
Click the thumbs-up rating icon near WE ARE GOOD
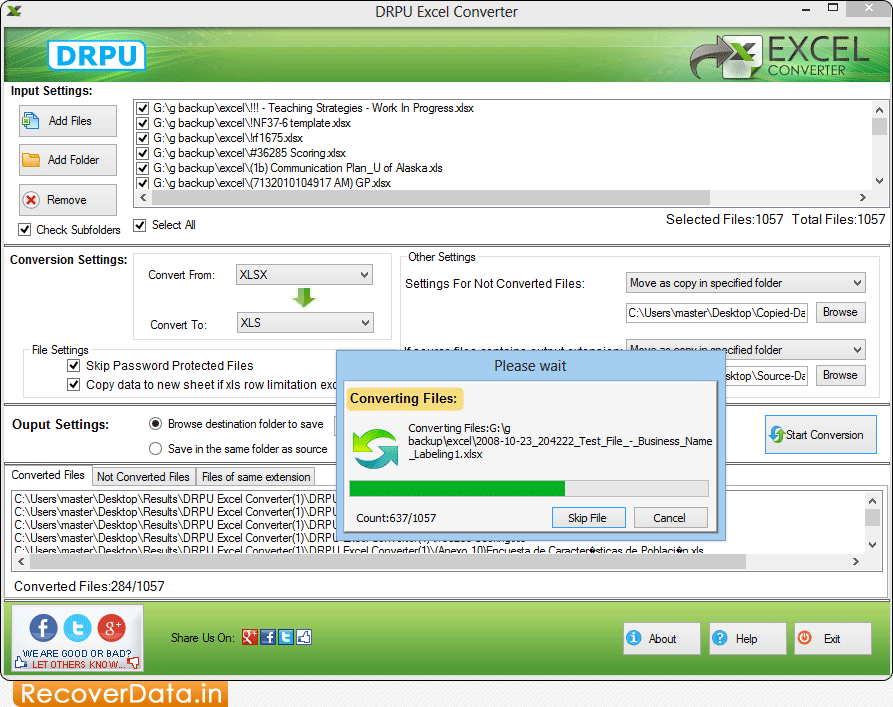(21, 662)
